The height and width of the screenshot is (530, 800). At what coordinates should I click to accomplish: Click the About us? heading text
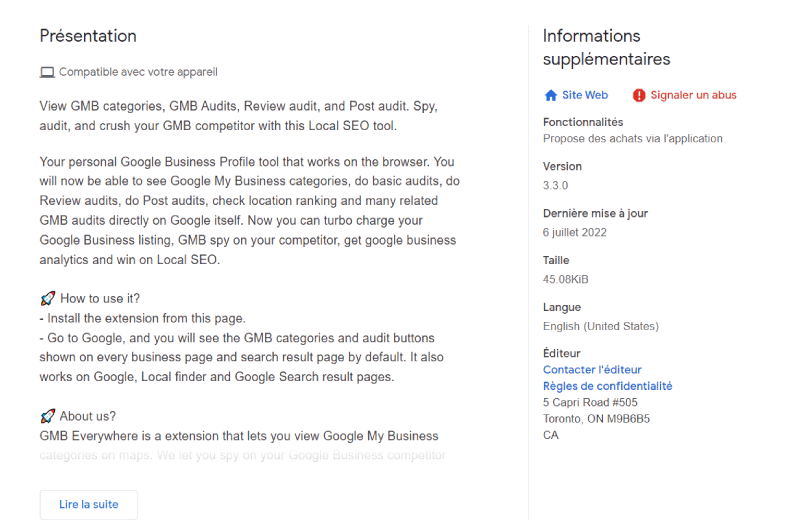(x=88, y=416)
